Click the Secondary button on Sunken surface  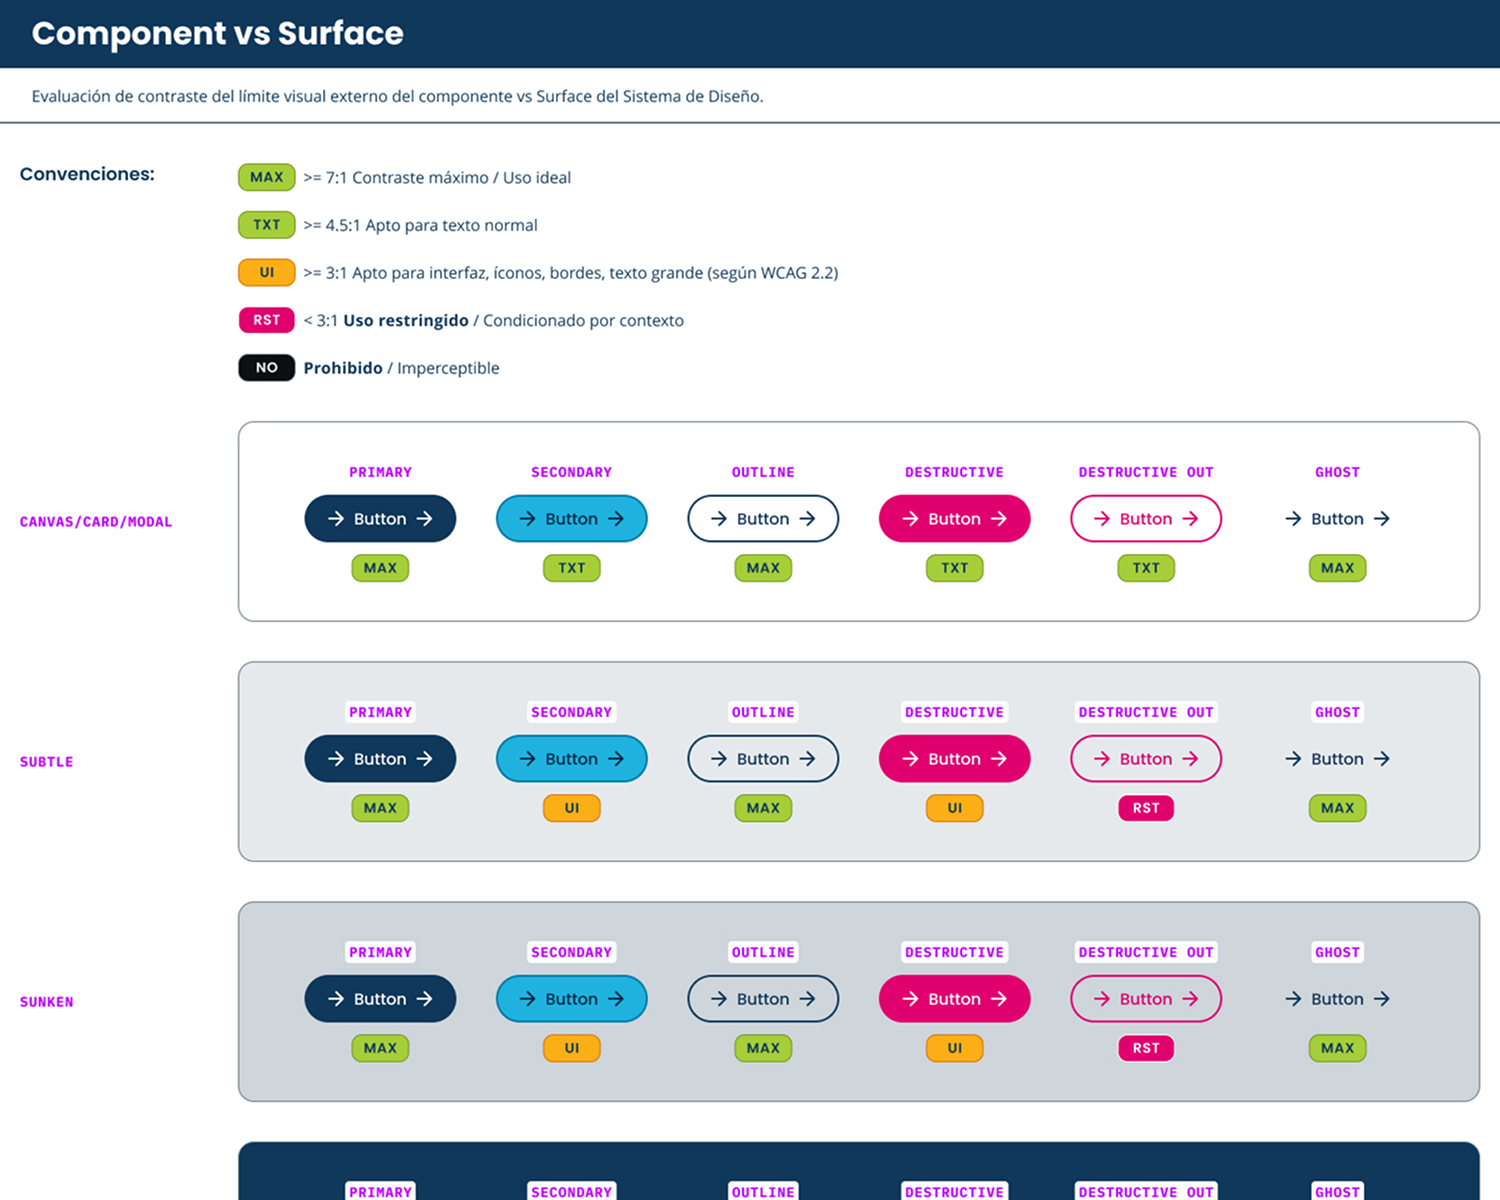[x=572, y=999]
